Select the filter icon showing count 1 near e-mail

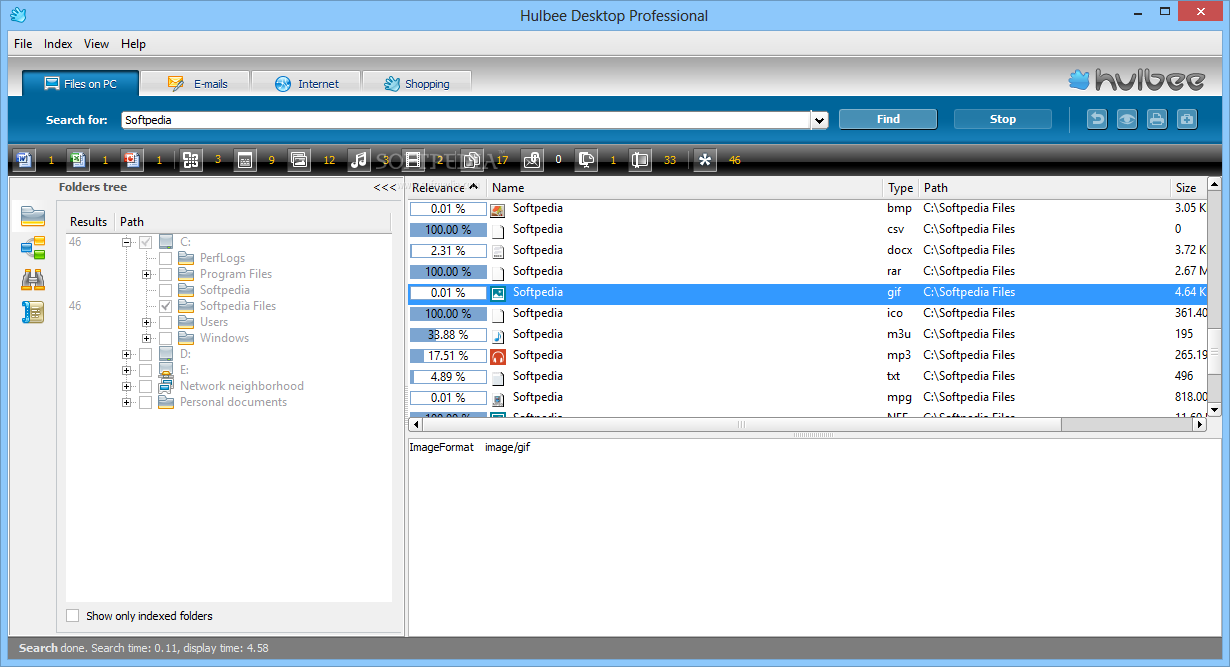click(587, 159)
